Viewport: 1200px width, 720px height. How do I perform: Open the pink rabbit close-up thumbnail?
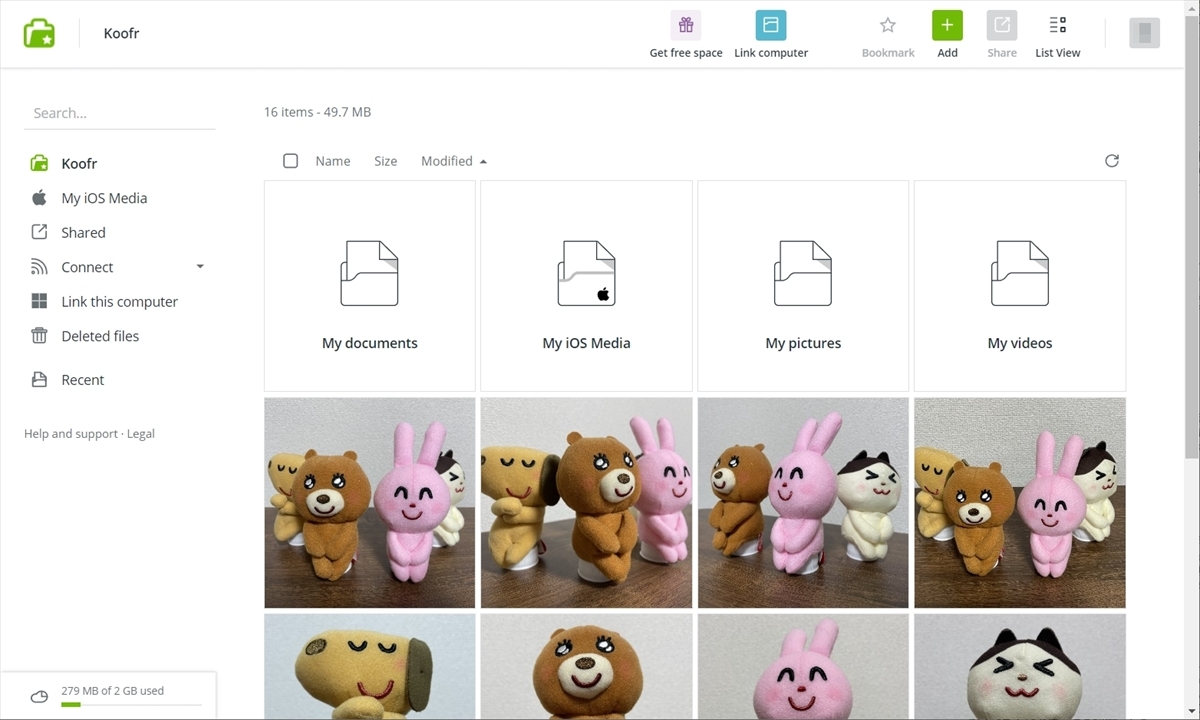point(803,667)
